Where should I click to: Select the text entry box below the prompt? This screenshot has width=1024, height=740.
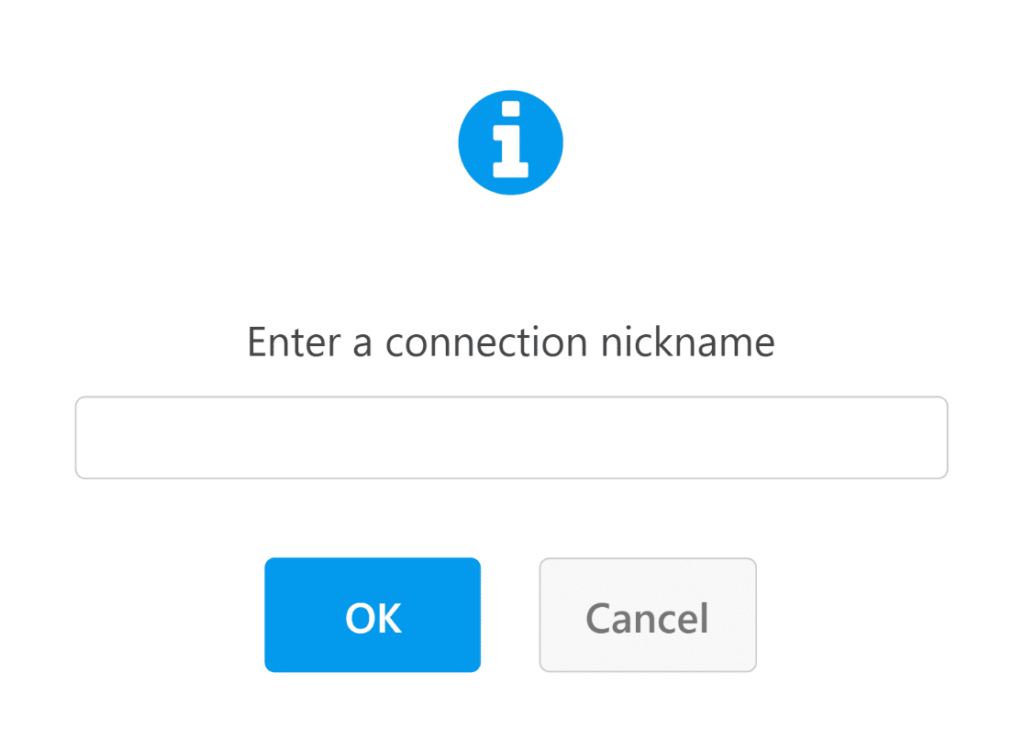click(511, 437)
